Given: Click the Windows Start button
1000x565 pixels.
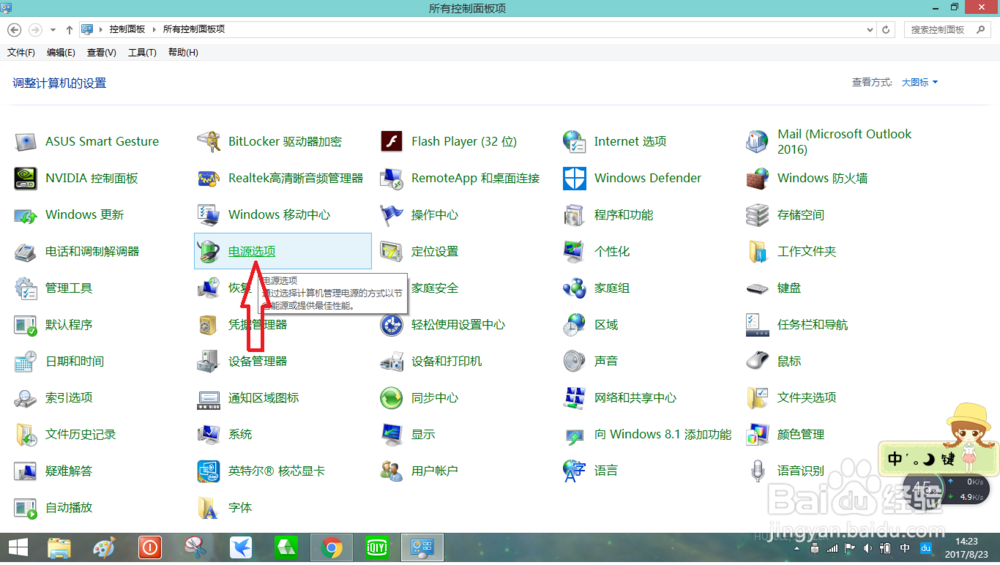Looking at the screenshot, I should [x=18, y=548].
